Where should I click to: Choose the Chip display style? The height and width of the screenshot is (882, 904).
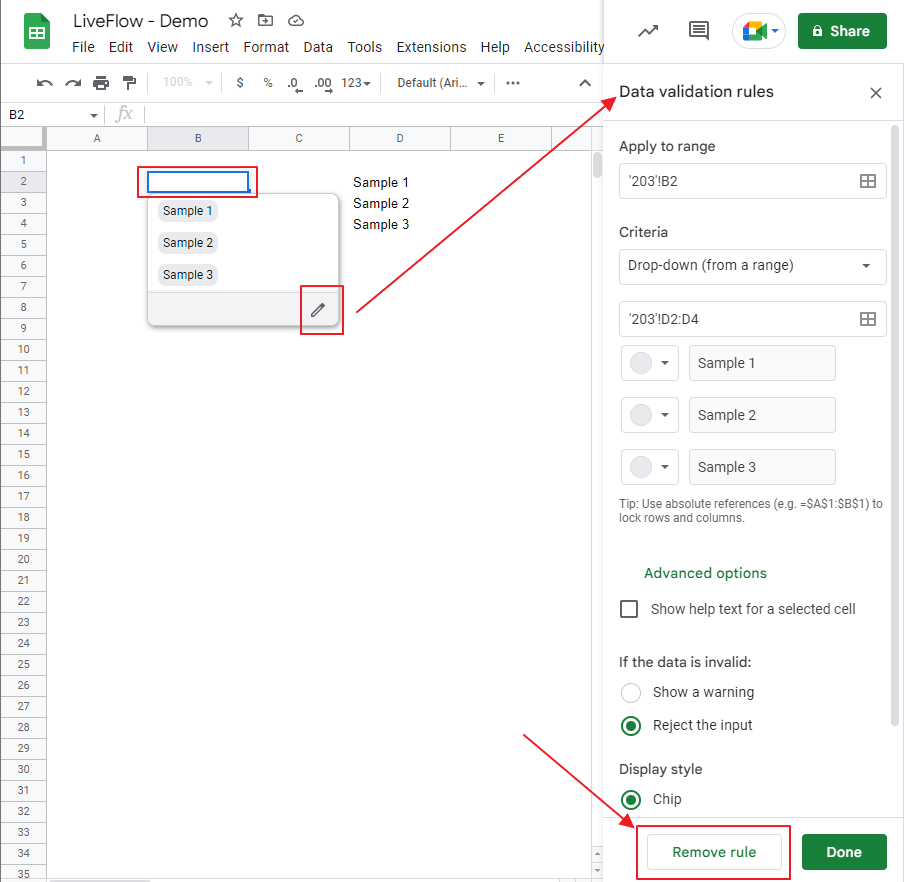(631, 800)
